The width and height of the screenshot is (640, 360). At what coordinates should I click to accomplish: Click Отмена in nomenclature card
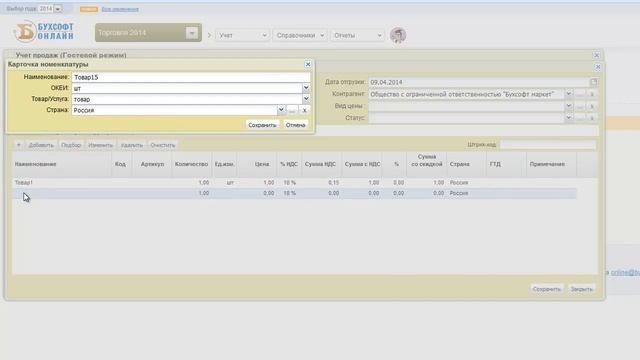pos(296,125)
